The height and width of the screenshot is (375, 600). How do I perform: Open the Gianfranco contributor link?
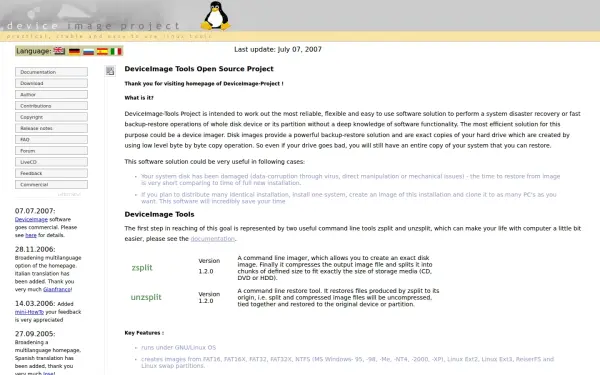point(57,289)
